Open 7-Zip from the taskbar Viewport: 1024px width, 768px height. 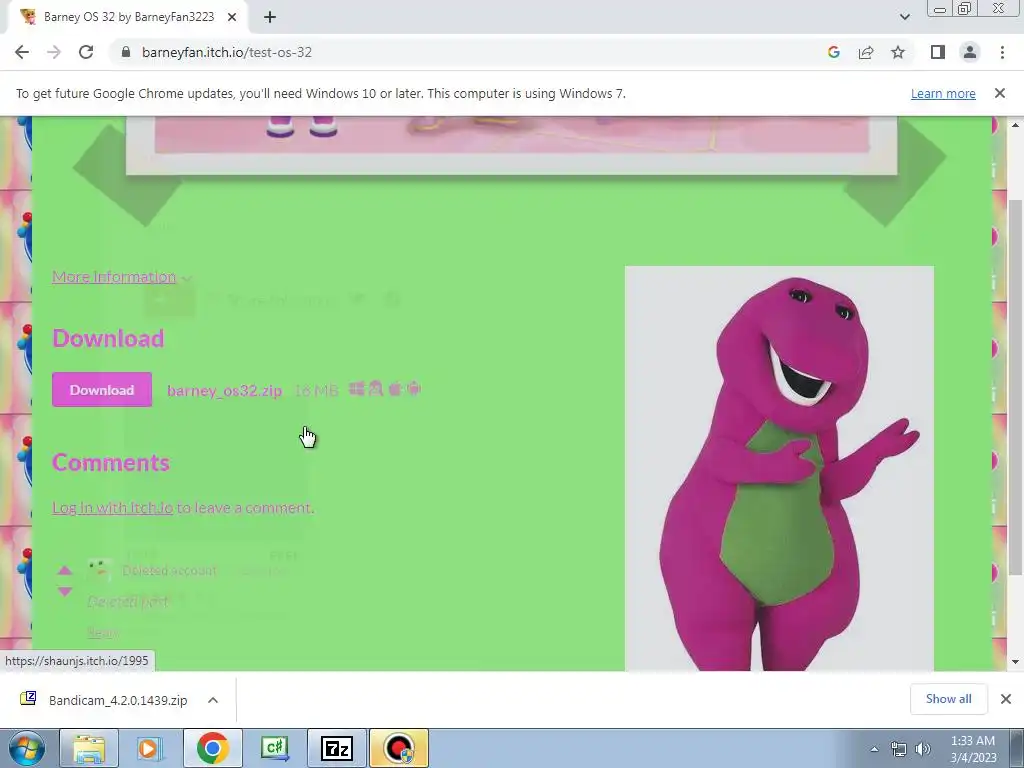(x=337, y=748)
